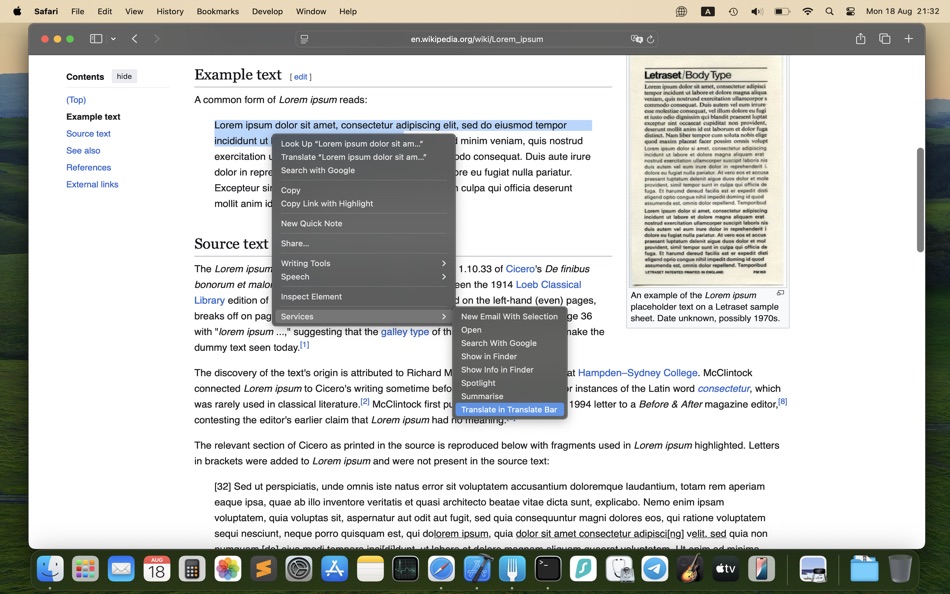Choose Spotlight in Services submenu
This screenshot has height=594, width=950.
[510, 383]
